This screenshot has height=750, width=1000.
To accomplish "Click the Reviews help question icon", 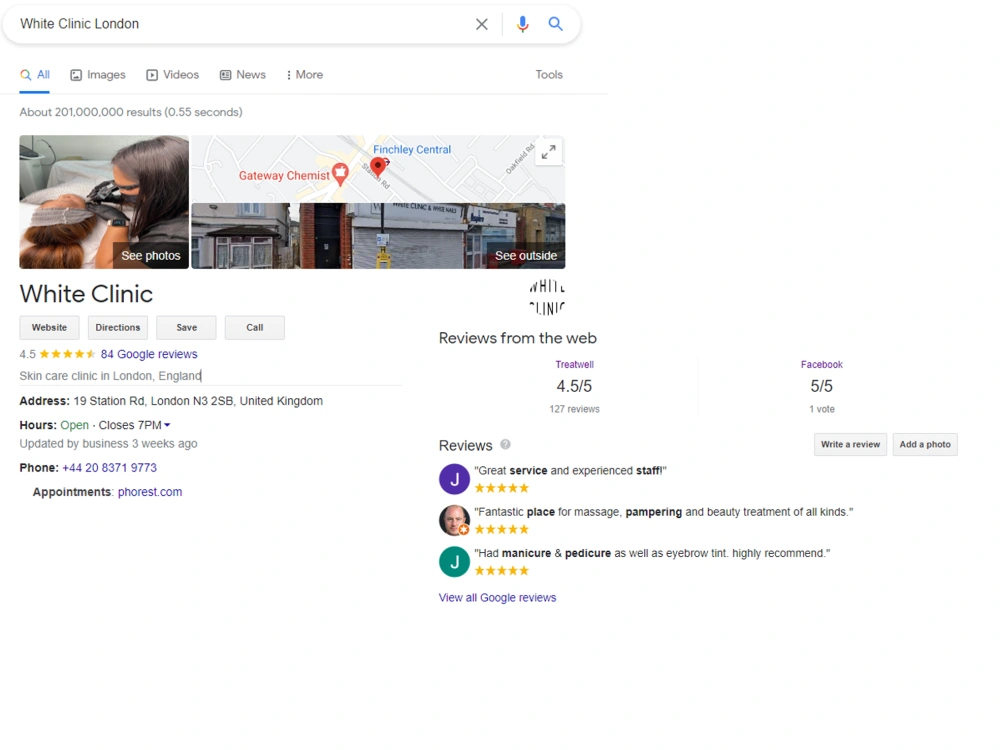I will [505, 445].
